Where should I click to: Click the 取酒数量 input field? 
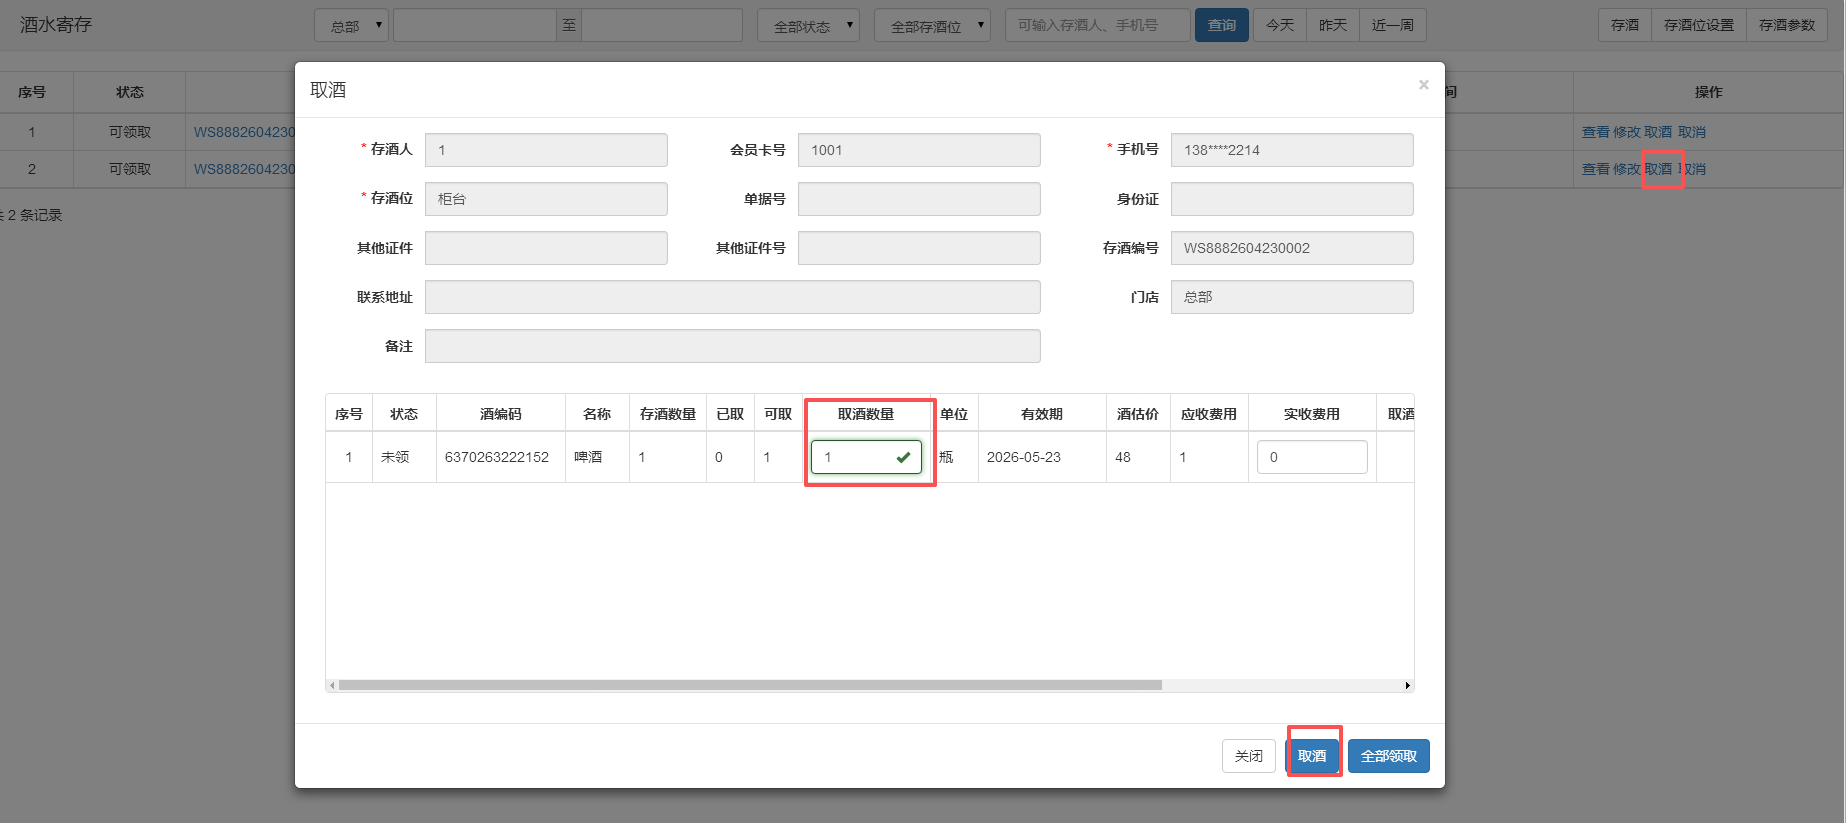coord(866,457)
